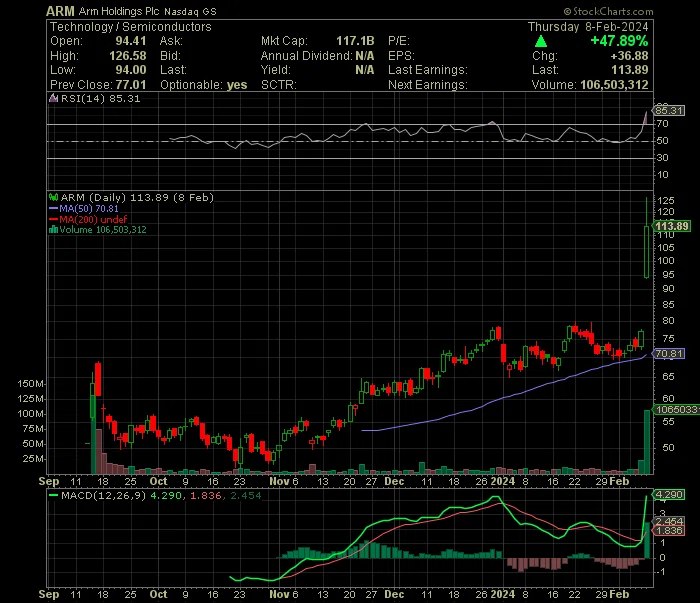The image size is (700, 603).
Task: Click the 70.81 moving average axis tag
Action: point(669,354)
